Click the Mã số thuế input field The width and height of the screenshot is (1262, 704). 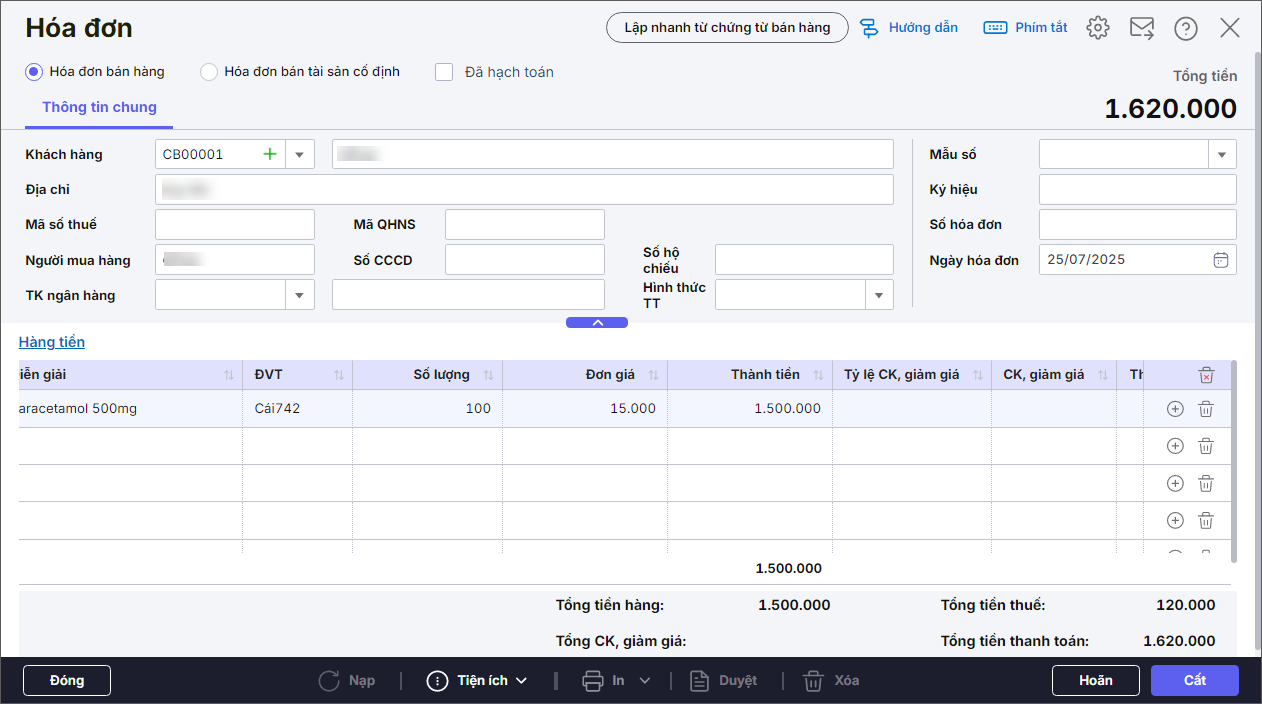click(235, 225)
